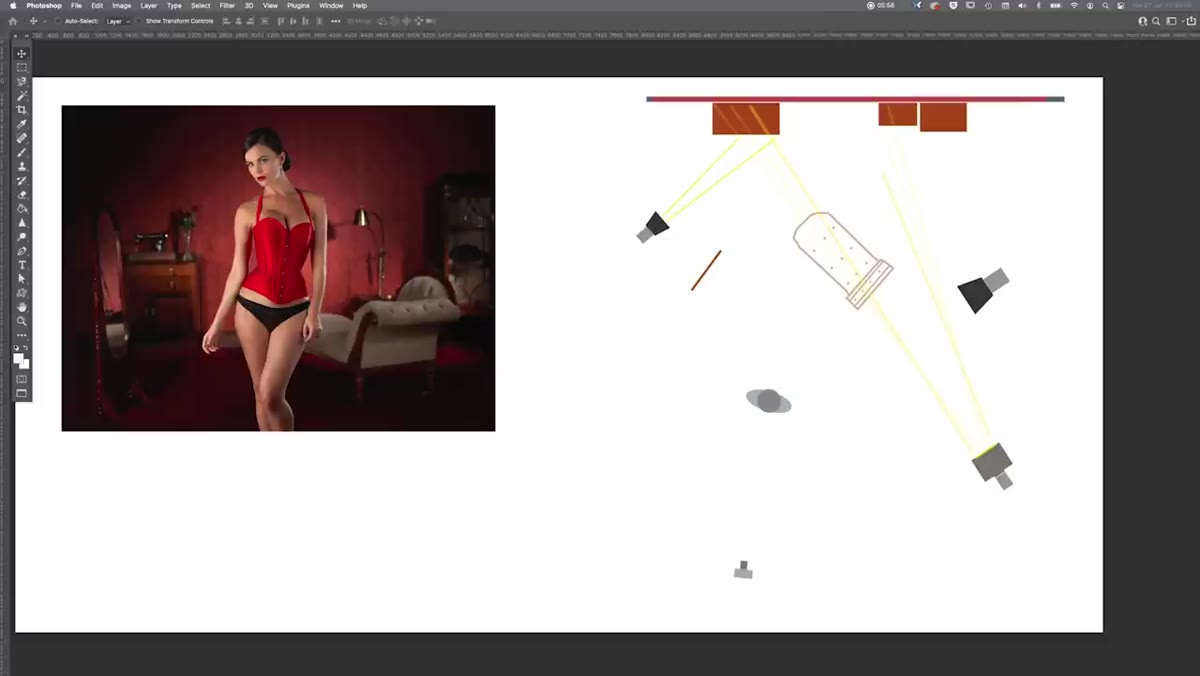The image size is (1200, 676).
Task: Open the 3D menu
Action: [249, 6]
